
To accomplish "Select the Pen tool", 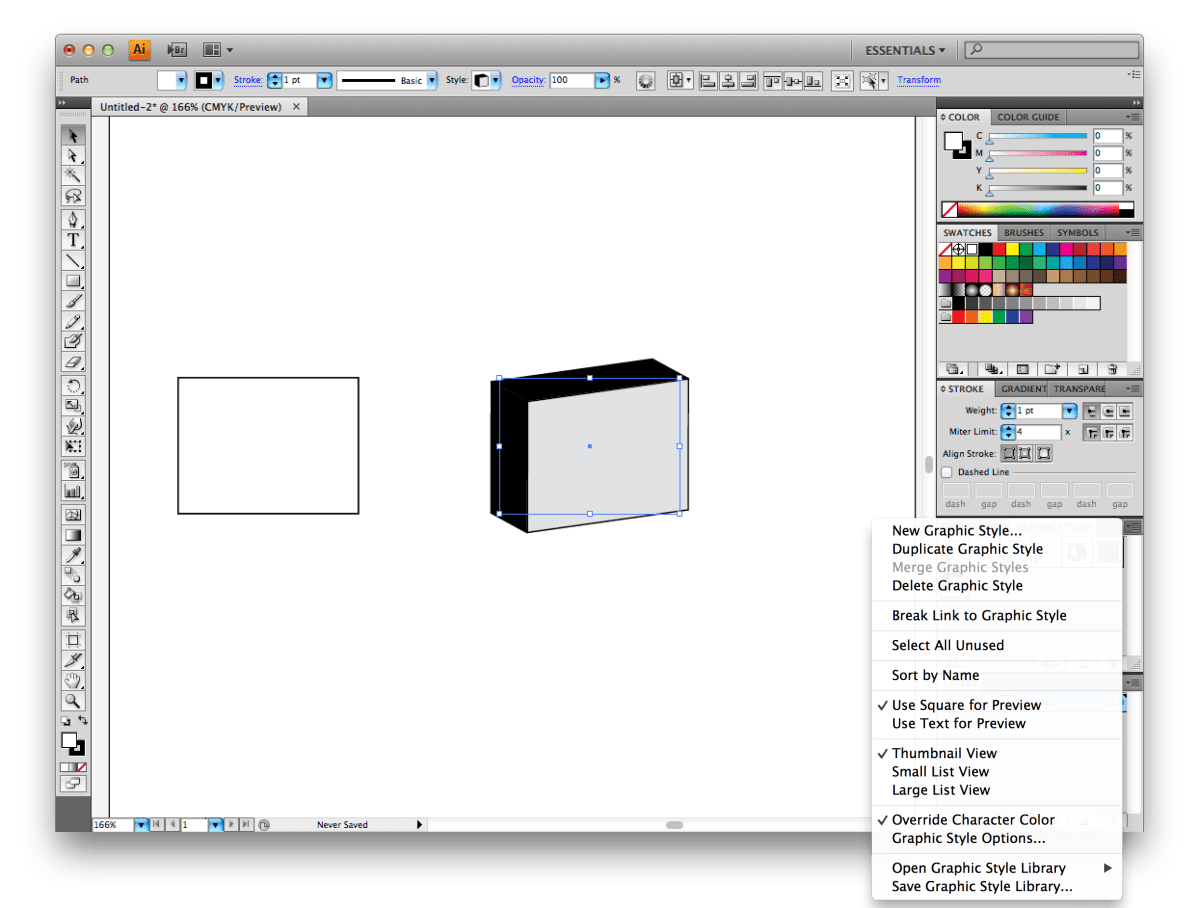I will (x=73, y=220).
